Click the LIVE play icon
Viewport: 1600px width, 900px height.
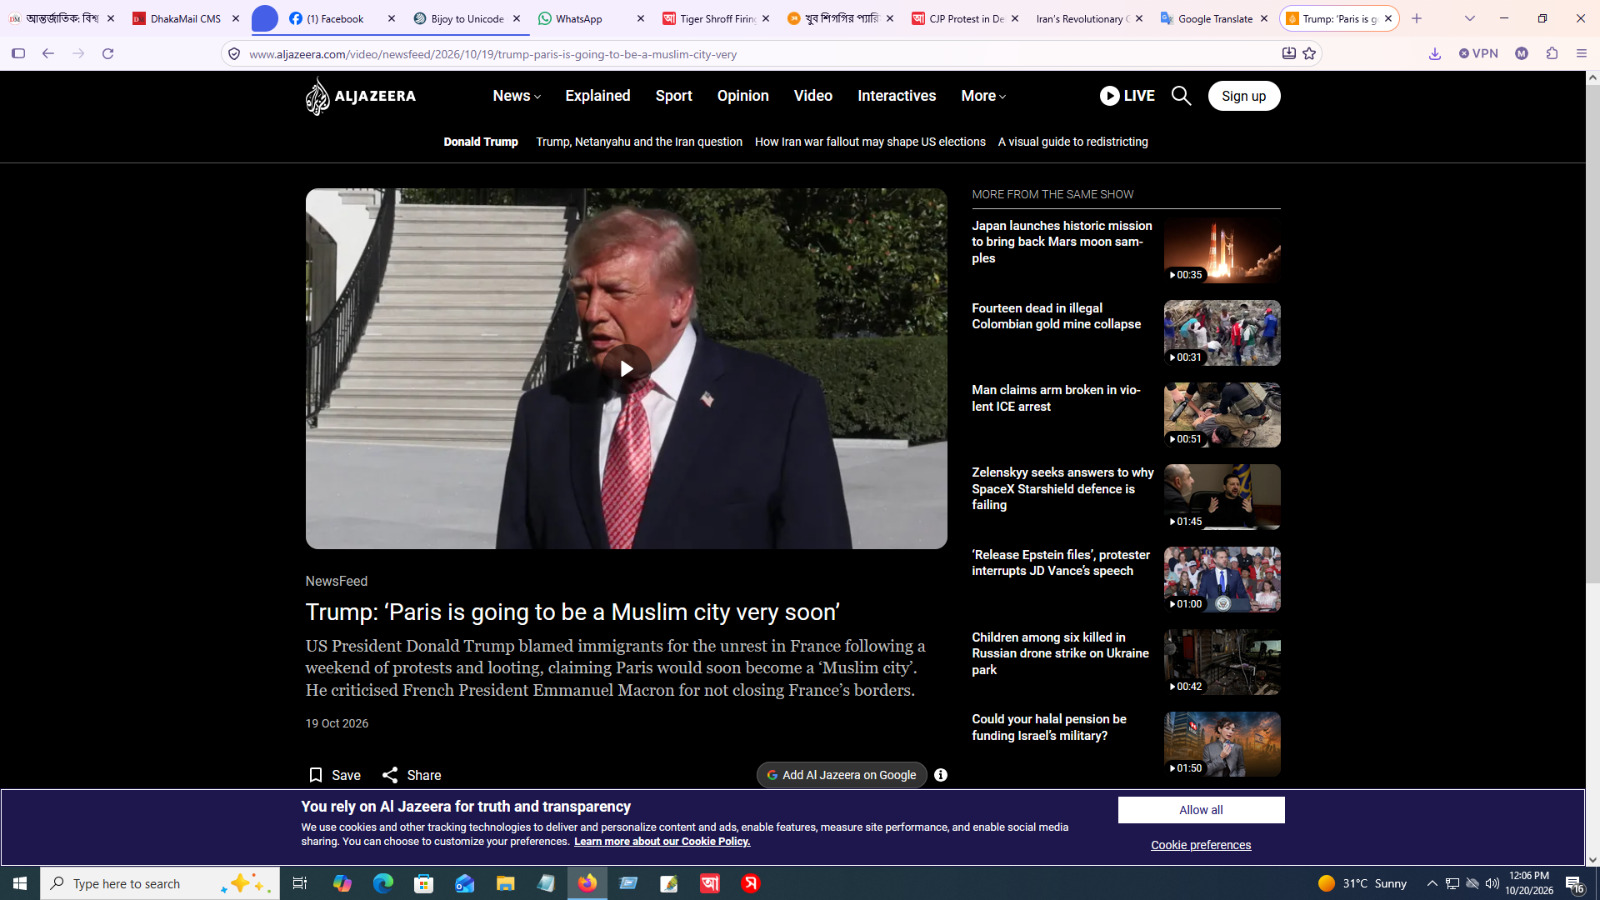(x=1109, y=96)
